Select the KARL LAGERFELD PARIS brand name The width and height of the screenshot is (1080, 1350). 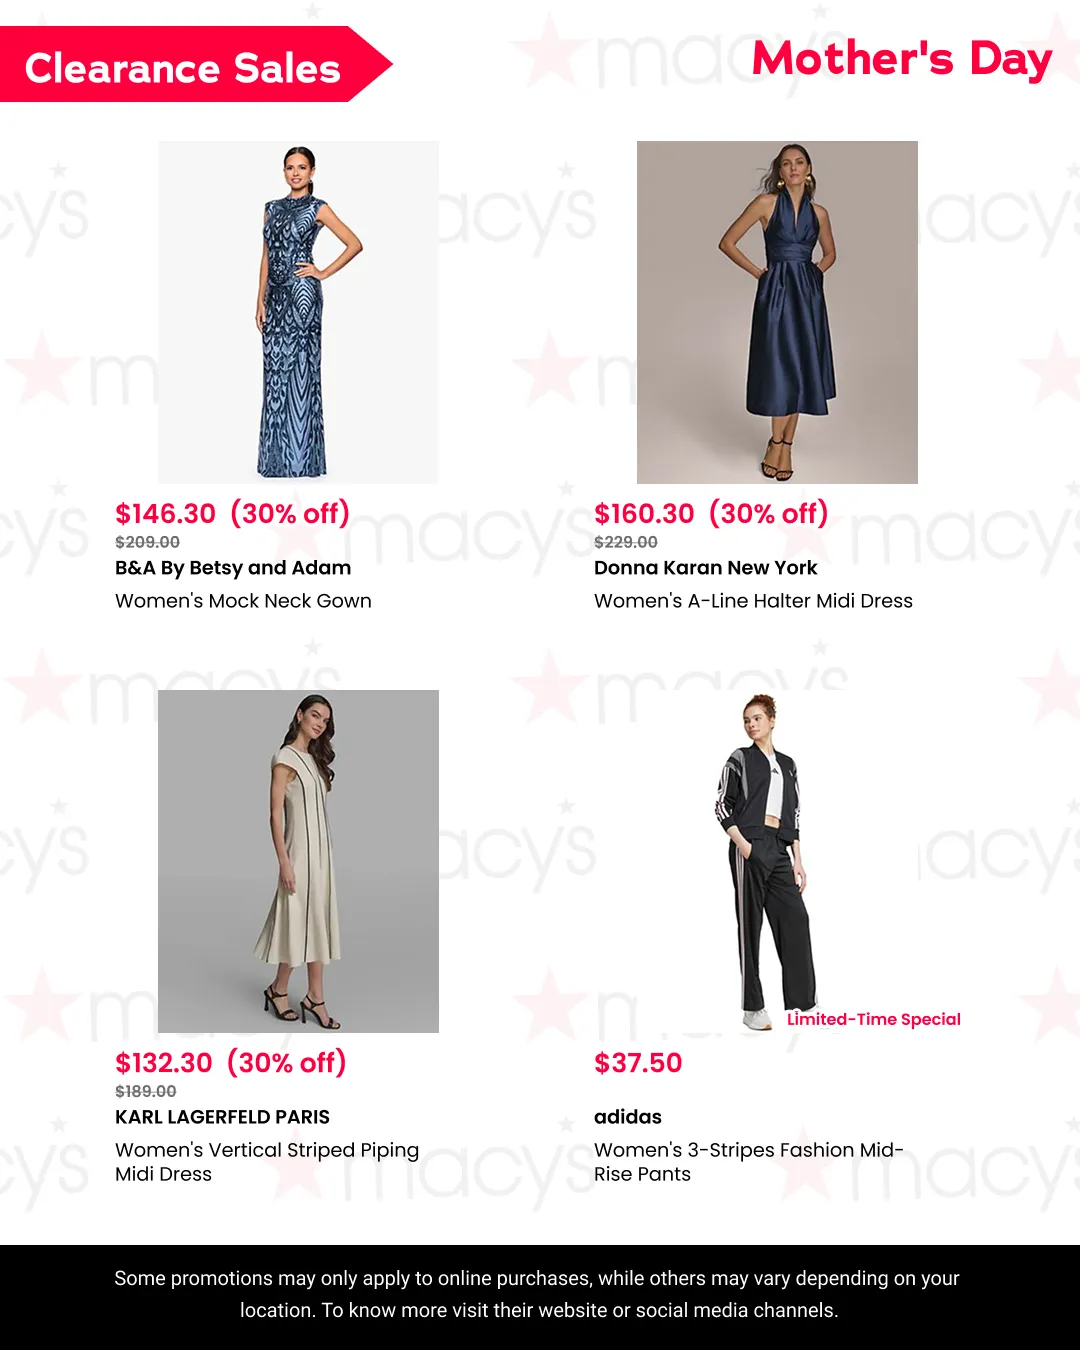coord(222,1117)
